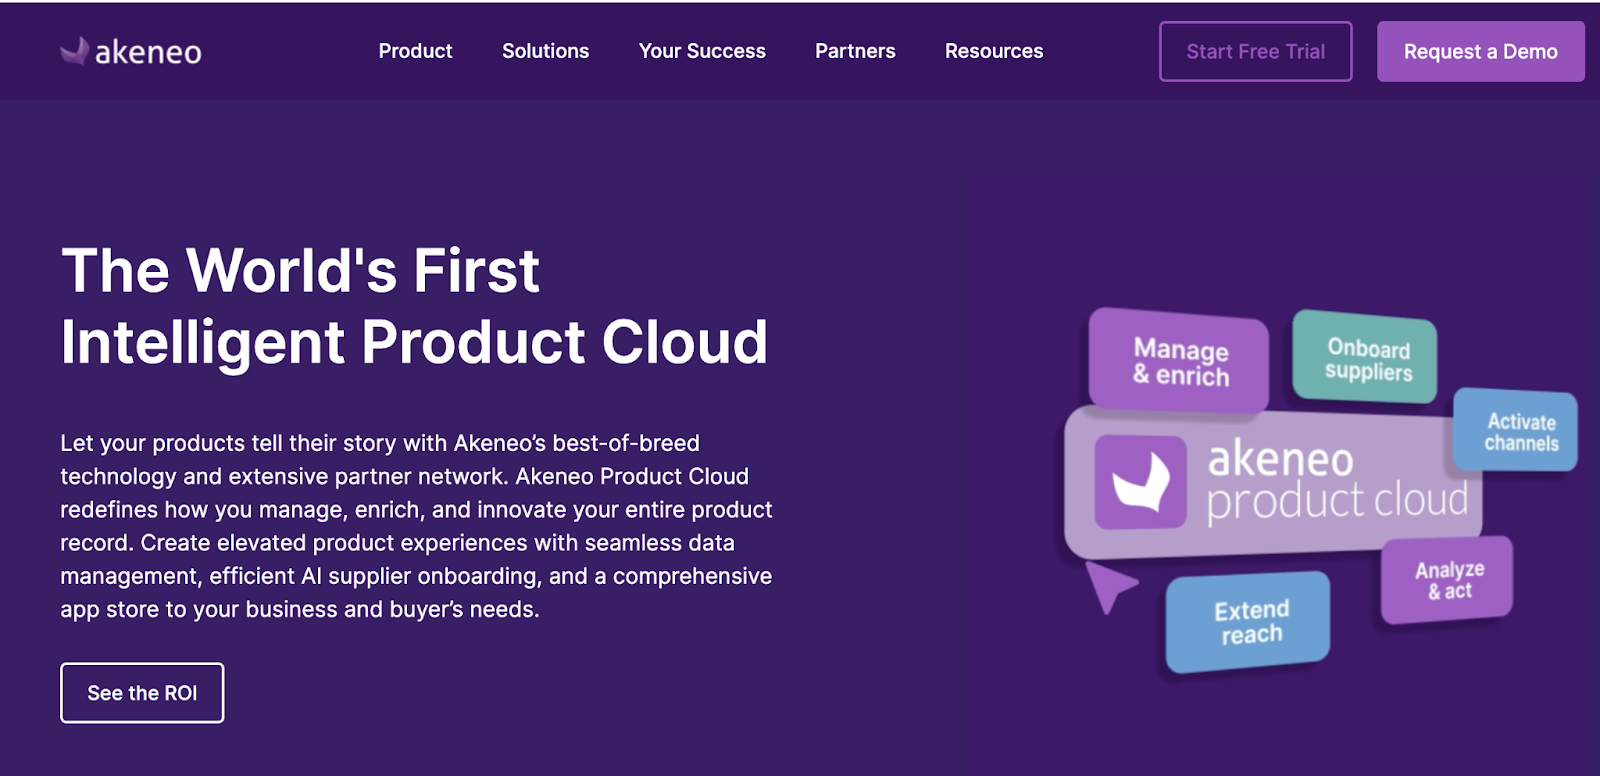Click Request a Demo button

coord(1480,52)
